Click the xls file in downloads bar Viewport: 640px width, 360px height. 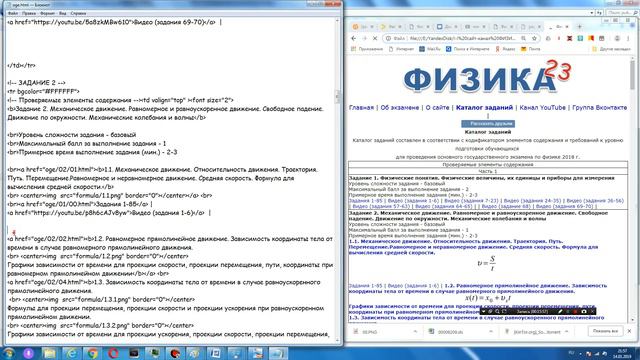click(x=450, y=332)
